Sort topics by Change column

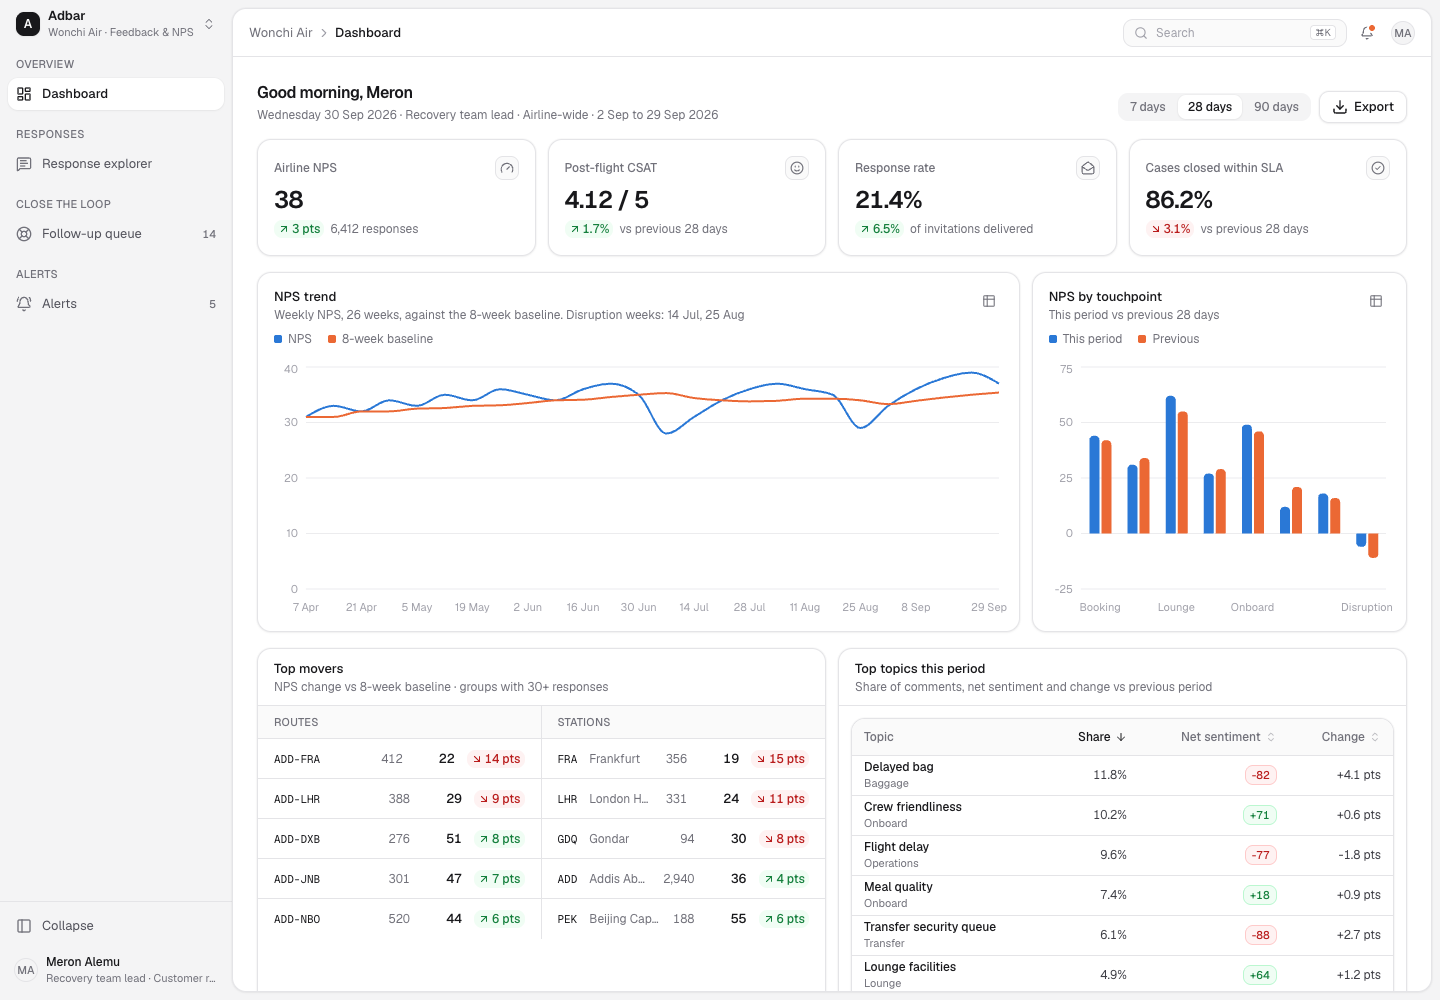pyautogui.click(x=1351, y=737)
